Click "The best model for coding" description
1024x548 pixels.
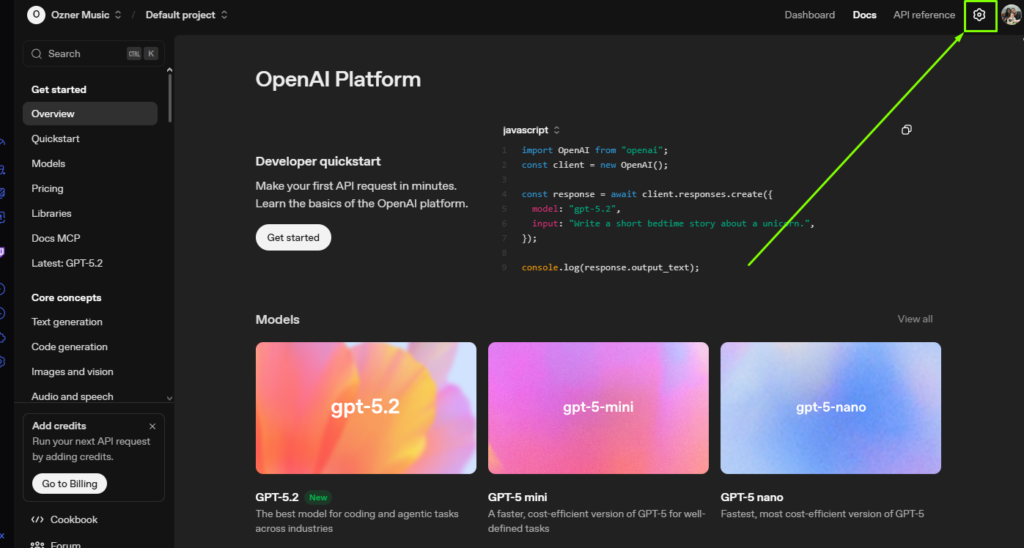(x=357, y=521)
